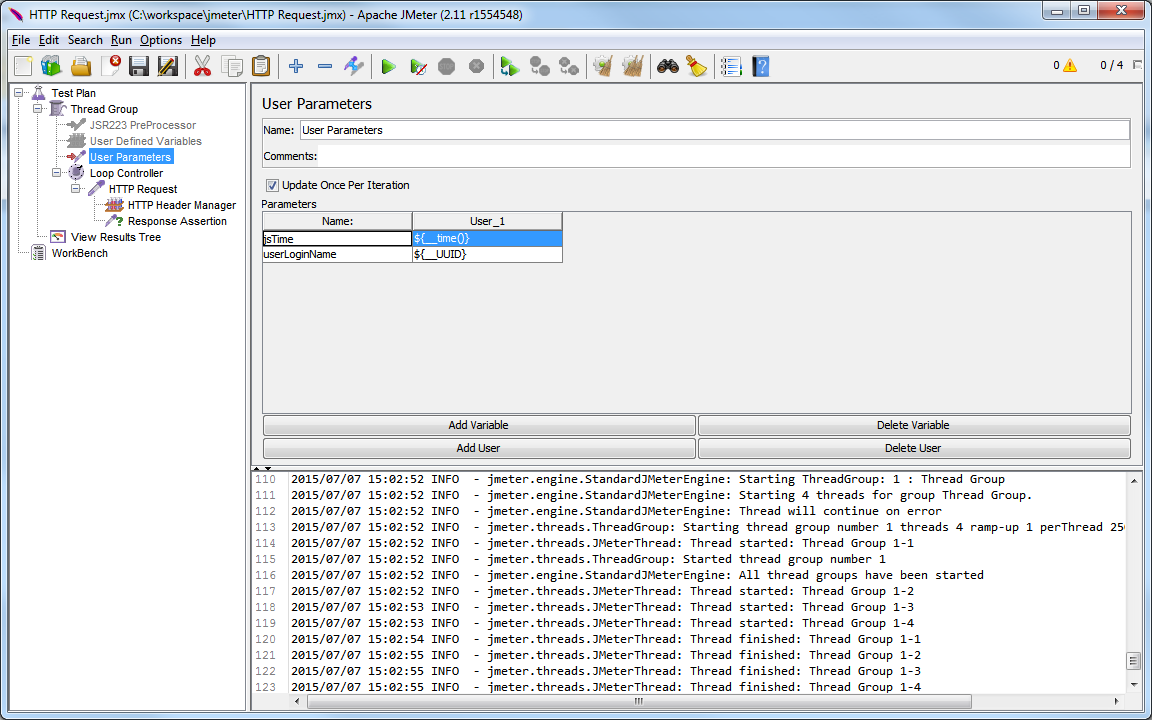Image resolution: width=1152 pixels, height=720 pixels.
Task: Click the User_1 column header
Action: (487, 221)
